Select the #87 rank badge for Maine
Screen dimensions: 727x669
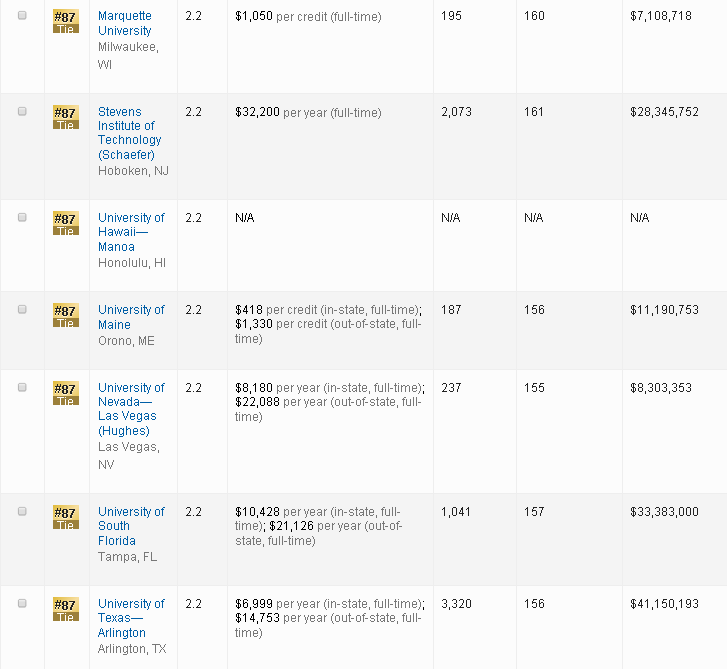(65, 315)
